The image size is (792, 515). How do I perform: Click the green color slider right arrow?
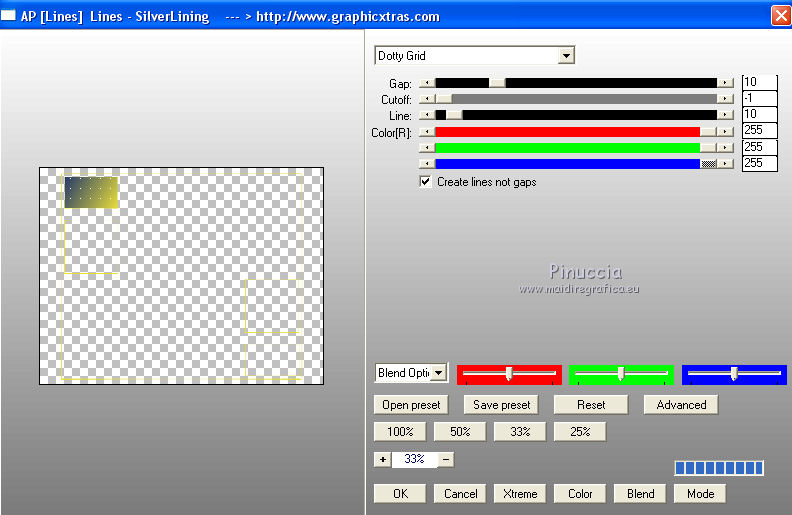[x=725, y=148]
